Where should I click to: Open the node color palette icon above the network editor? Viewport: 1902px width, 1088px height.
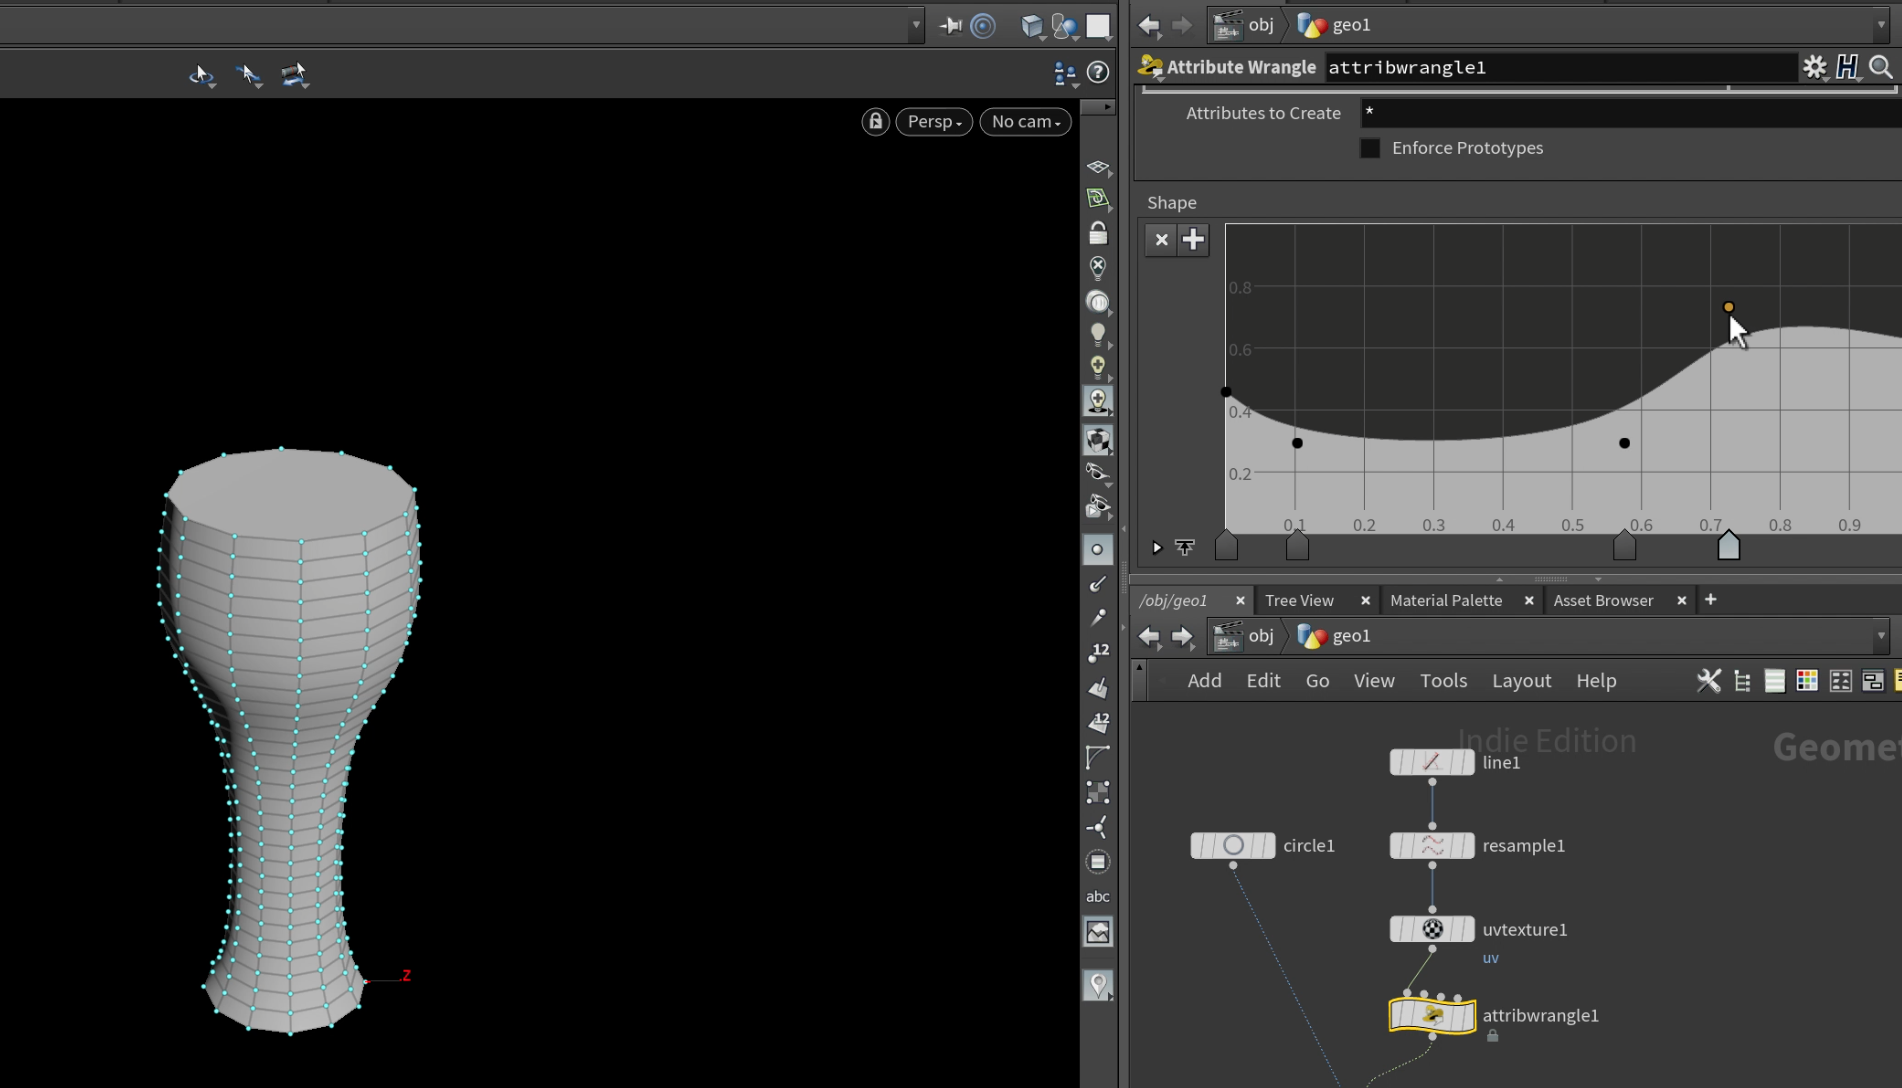(x=1807, y=680)
